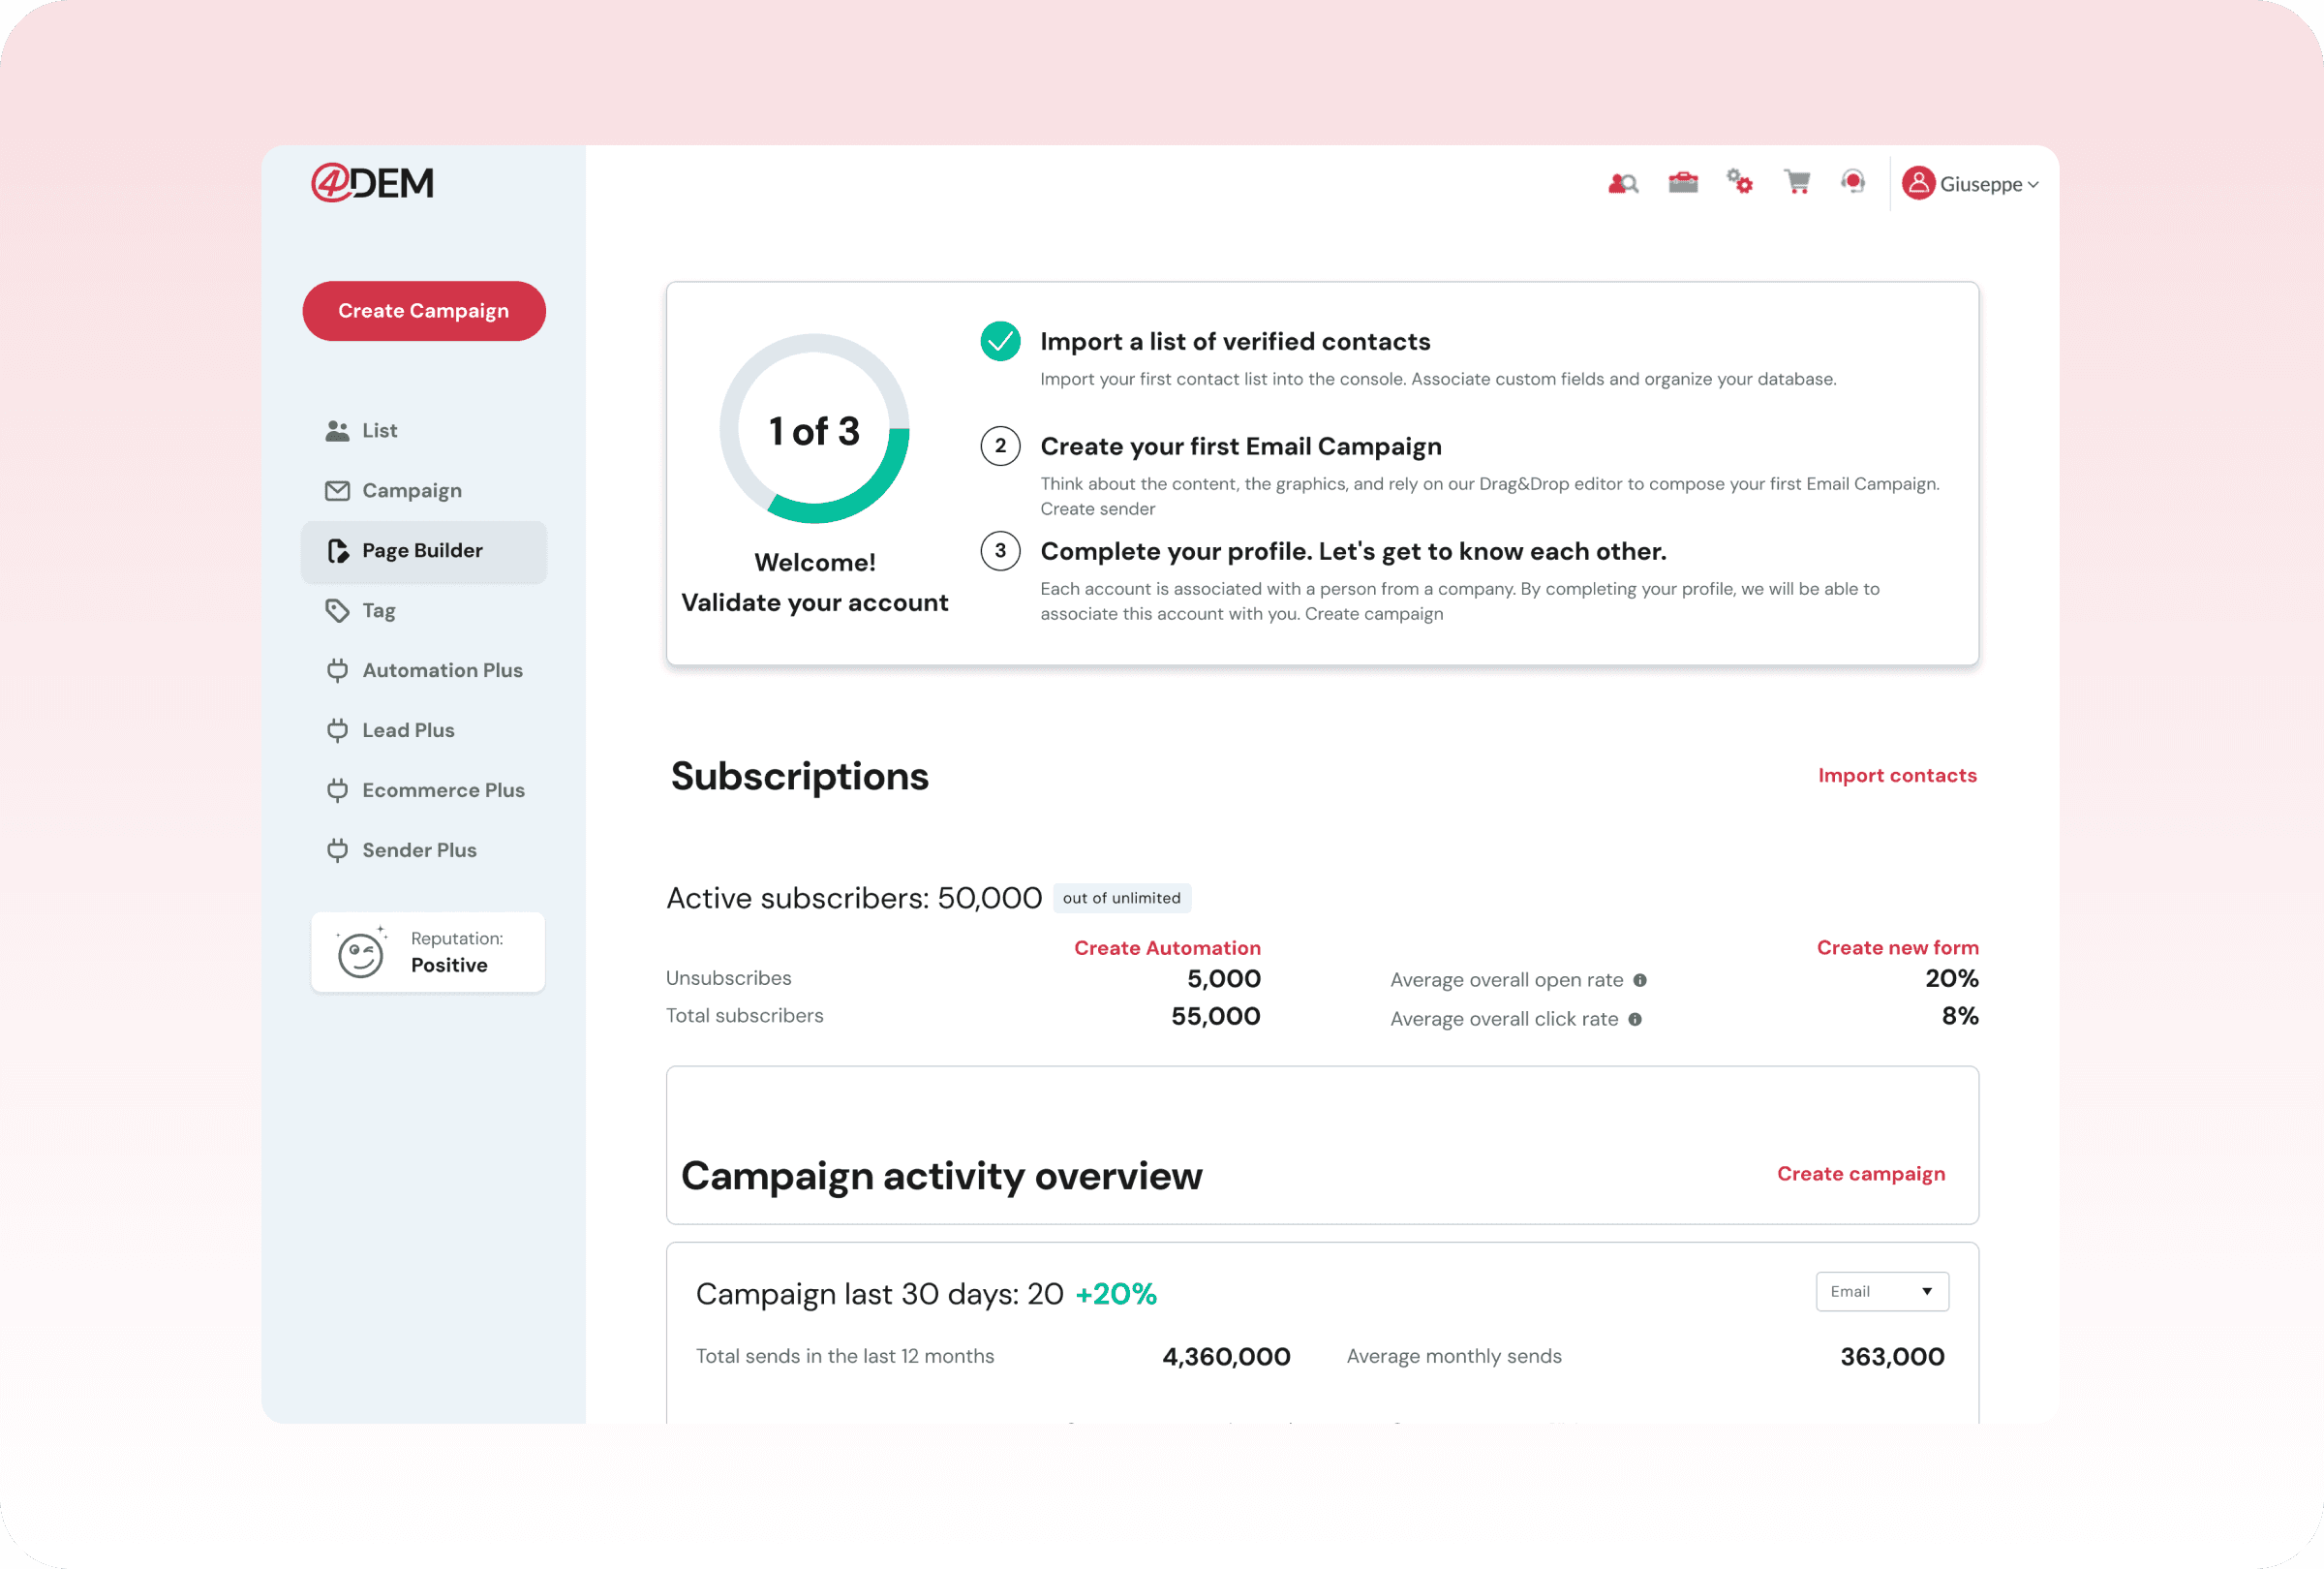Click the Import contacts link

[x=1896, y=775]
